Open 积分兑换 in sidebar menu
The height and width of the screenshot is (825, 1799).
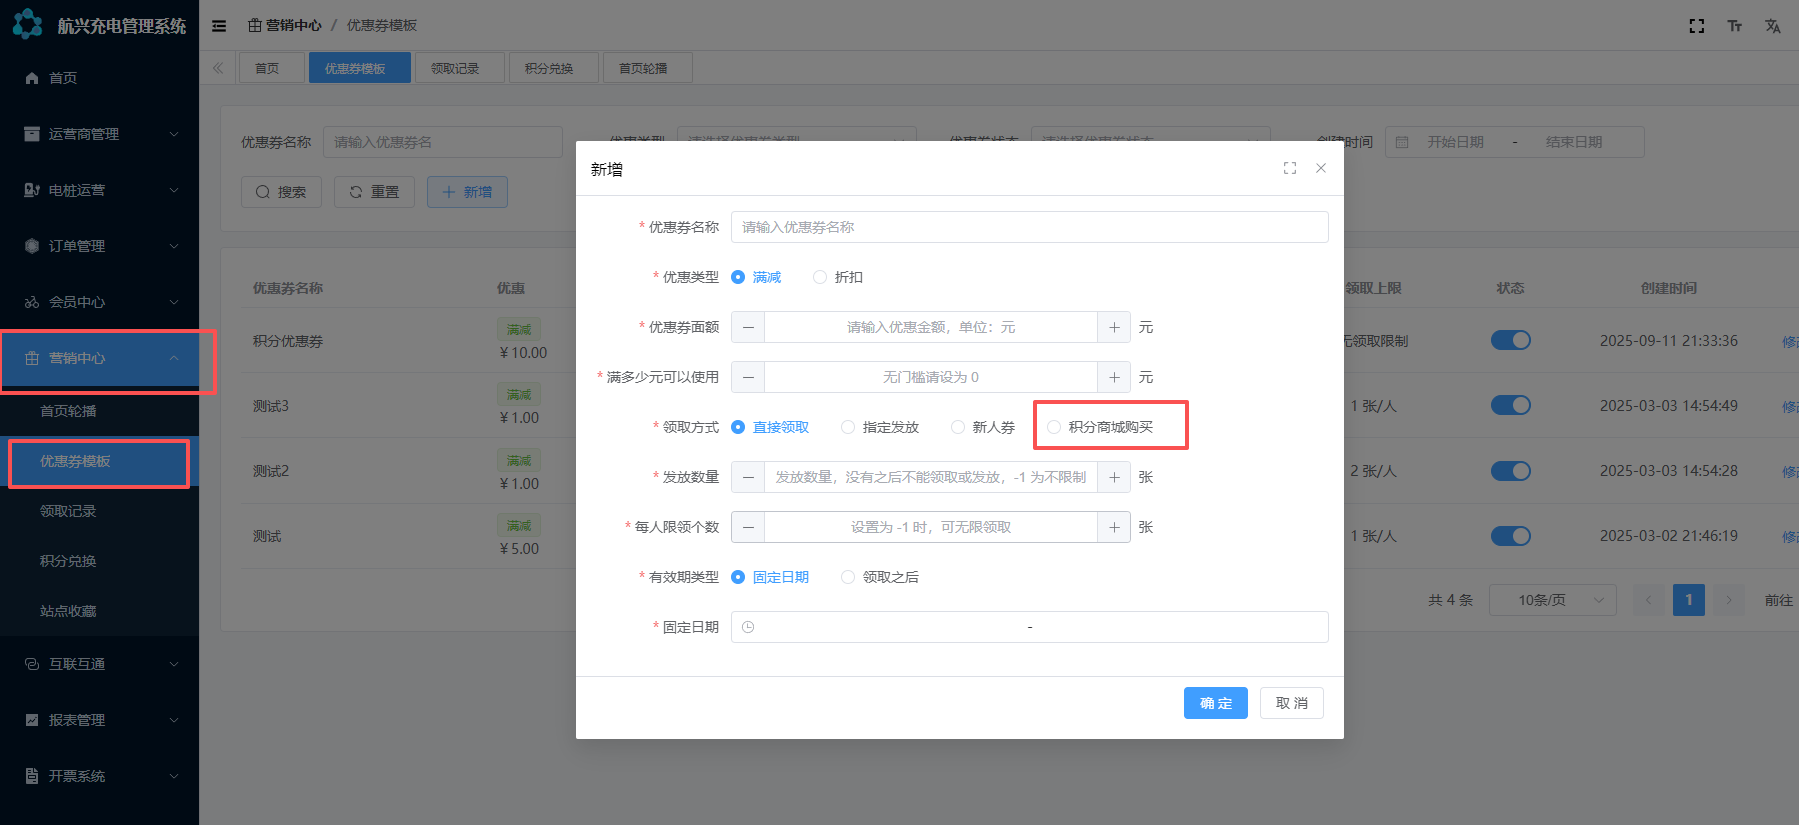(68, 561)
